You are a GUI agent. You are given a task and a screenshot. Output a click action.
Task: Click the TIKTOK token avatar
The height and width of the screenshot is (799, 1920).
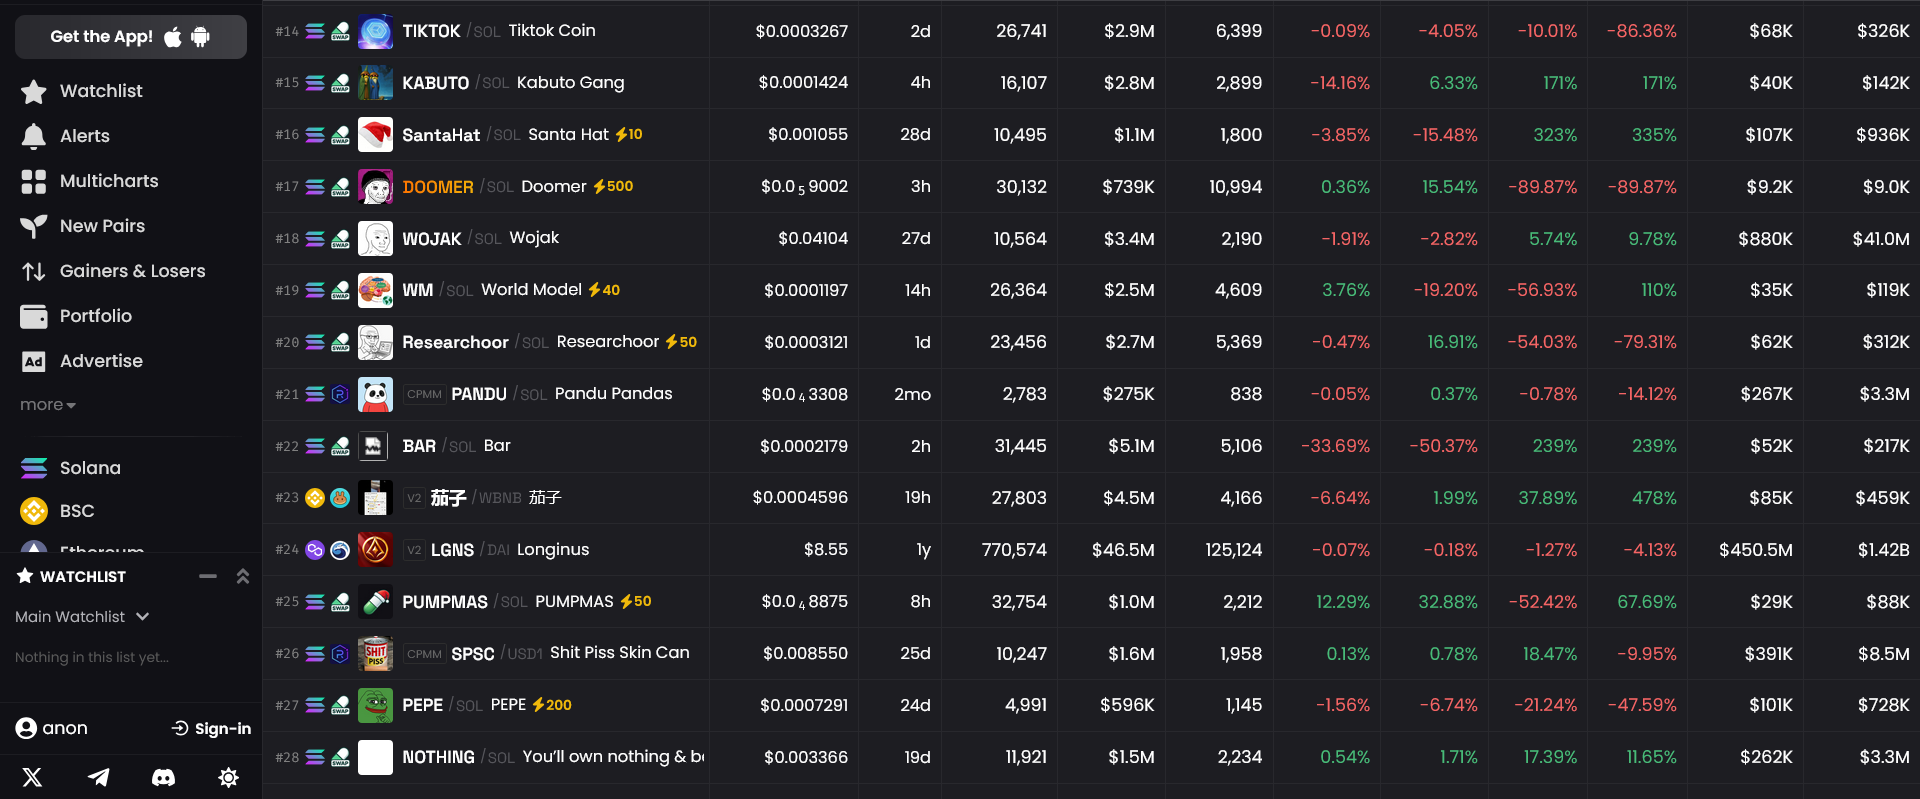pyautogui.click(x=375, y=31)
